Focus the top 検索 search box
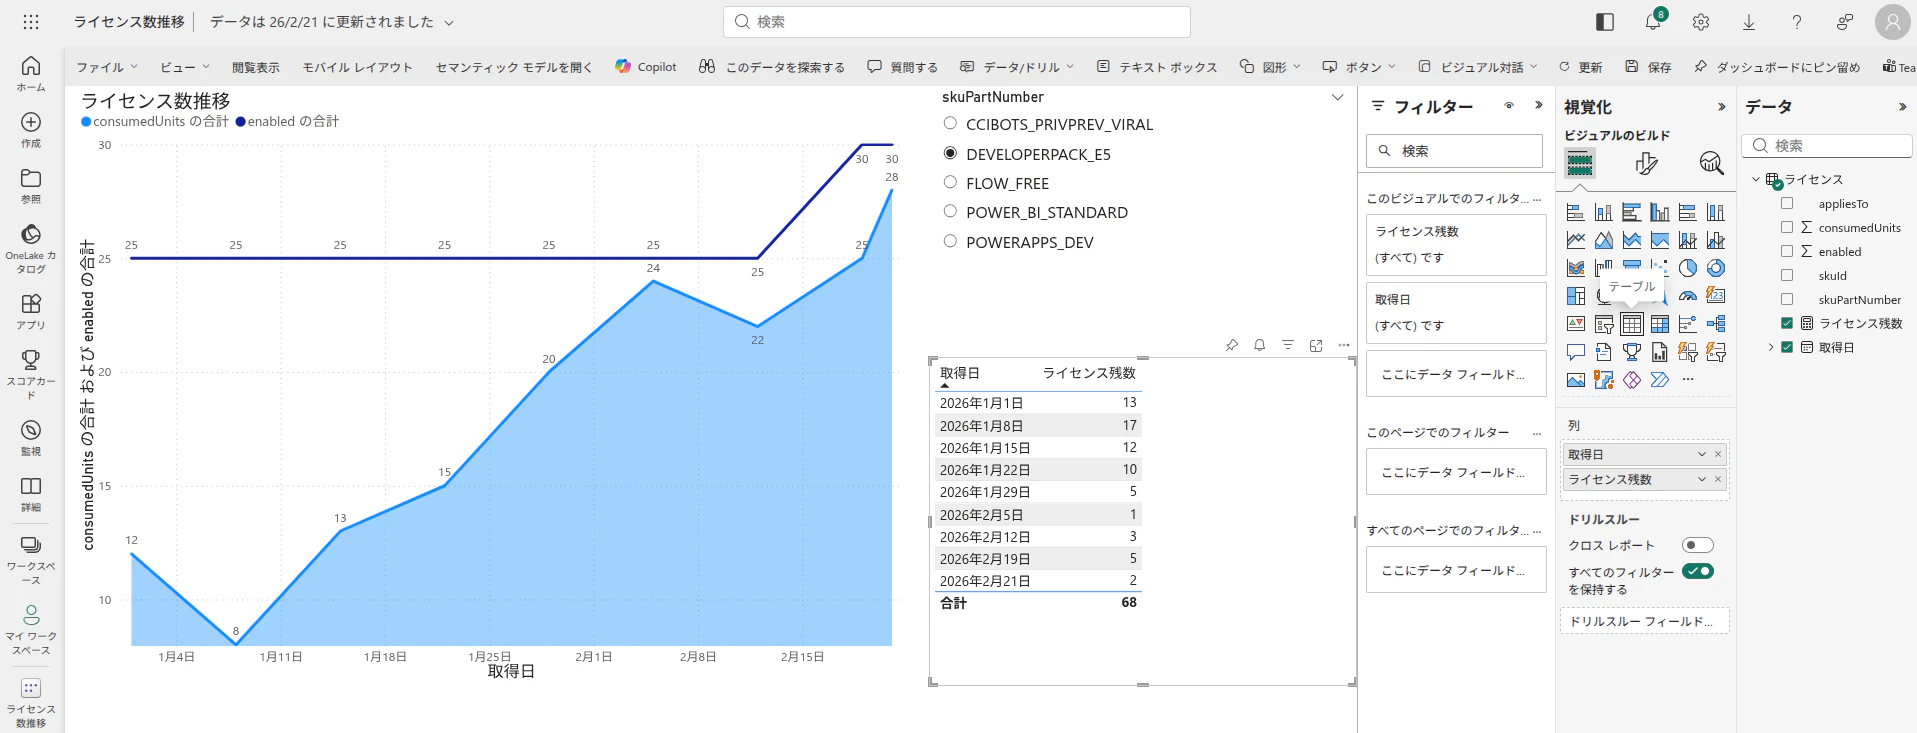1917x733 pixels. (956, 21)
